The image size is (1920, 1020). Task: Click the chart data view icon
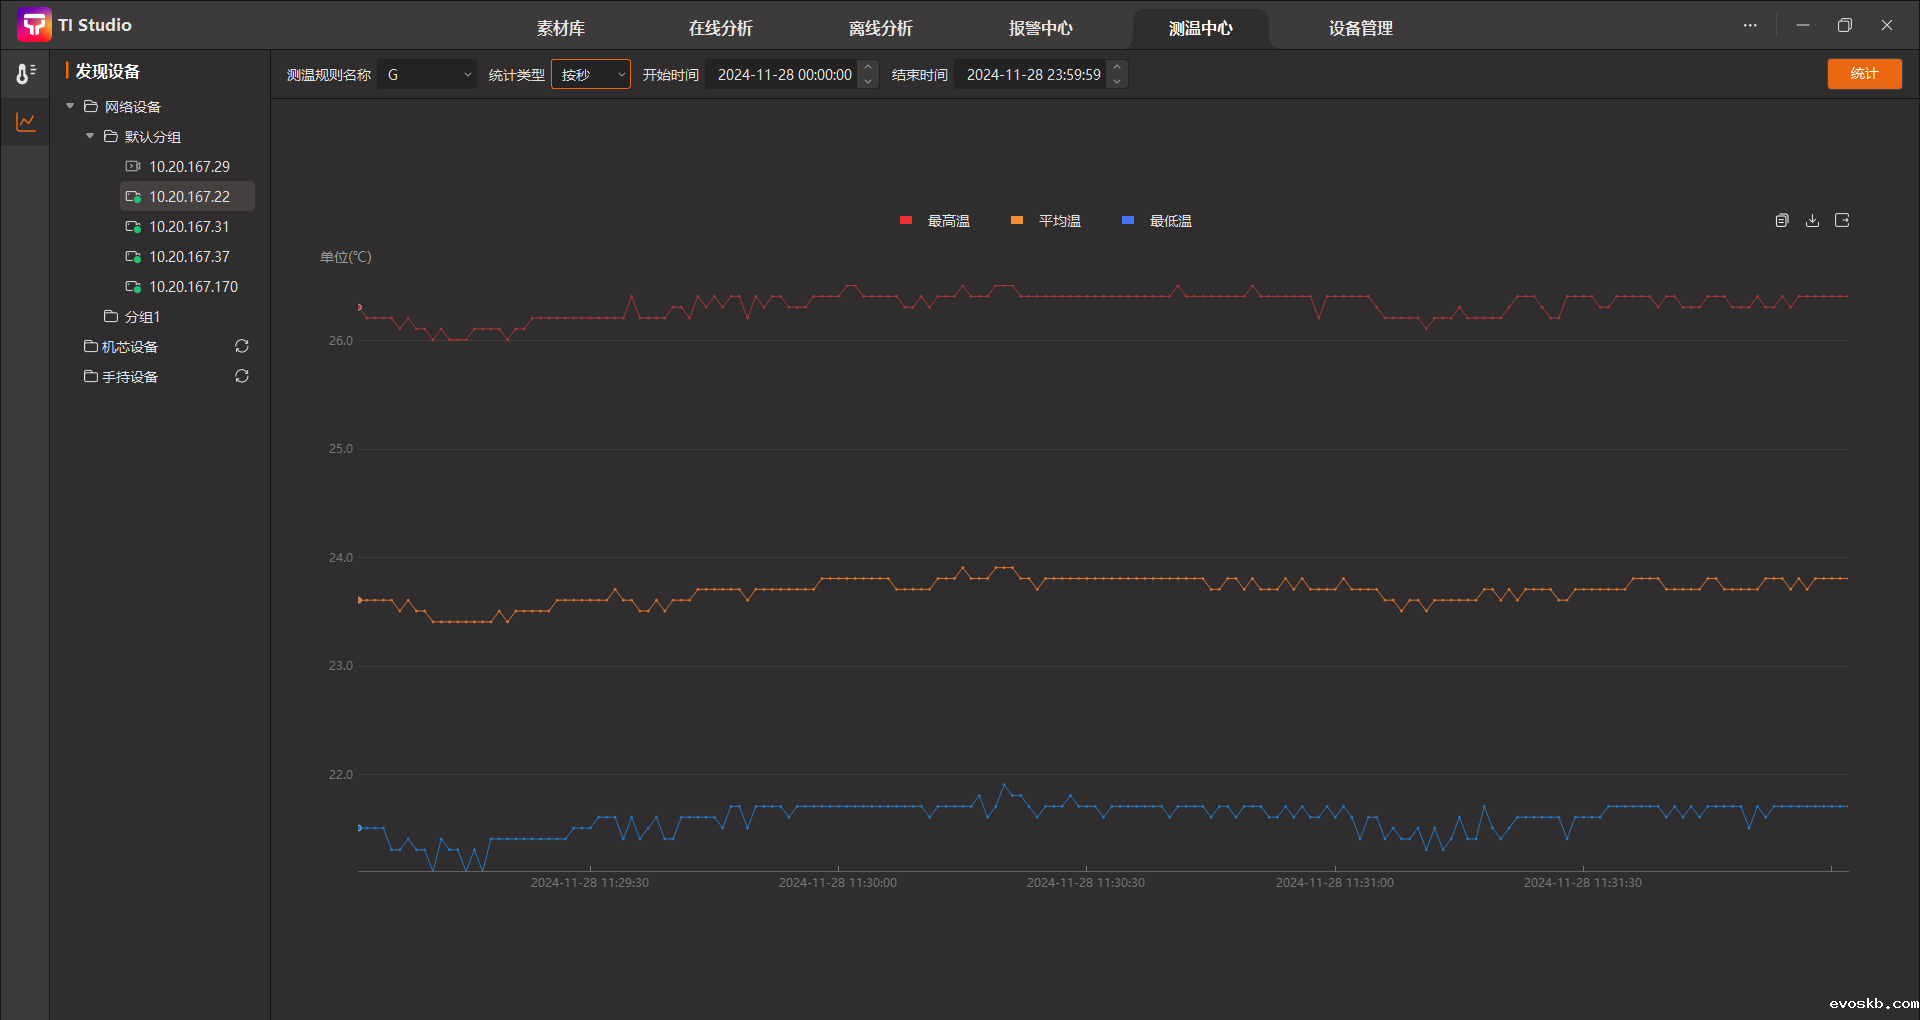pyautogui.click(x=1781, y=220)
